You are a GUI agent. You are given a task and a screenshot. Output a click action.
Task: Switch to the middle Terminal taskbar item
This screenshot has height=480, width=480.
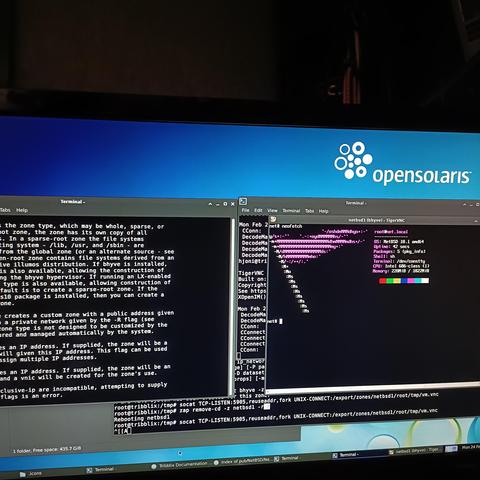pyautogui.click(x=286, y=458)
